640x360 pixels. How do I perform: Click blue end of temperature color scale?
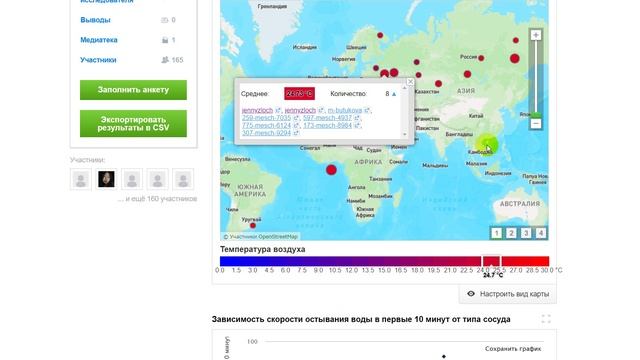[224, 261]
